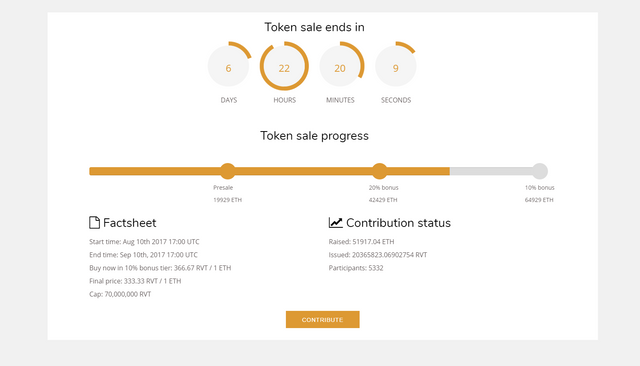Image resolution: width=640 pixels, height=366 pixels.
Task: Click the 64929 ETH label under 10% bonus
Action: [x=539, y=200]
